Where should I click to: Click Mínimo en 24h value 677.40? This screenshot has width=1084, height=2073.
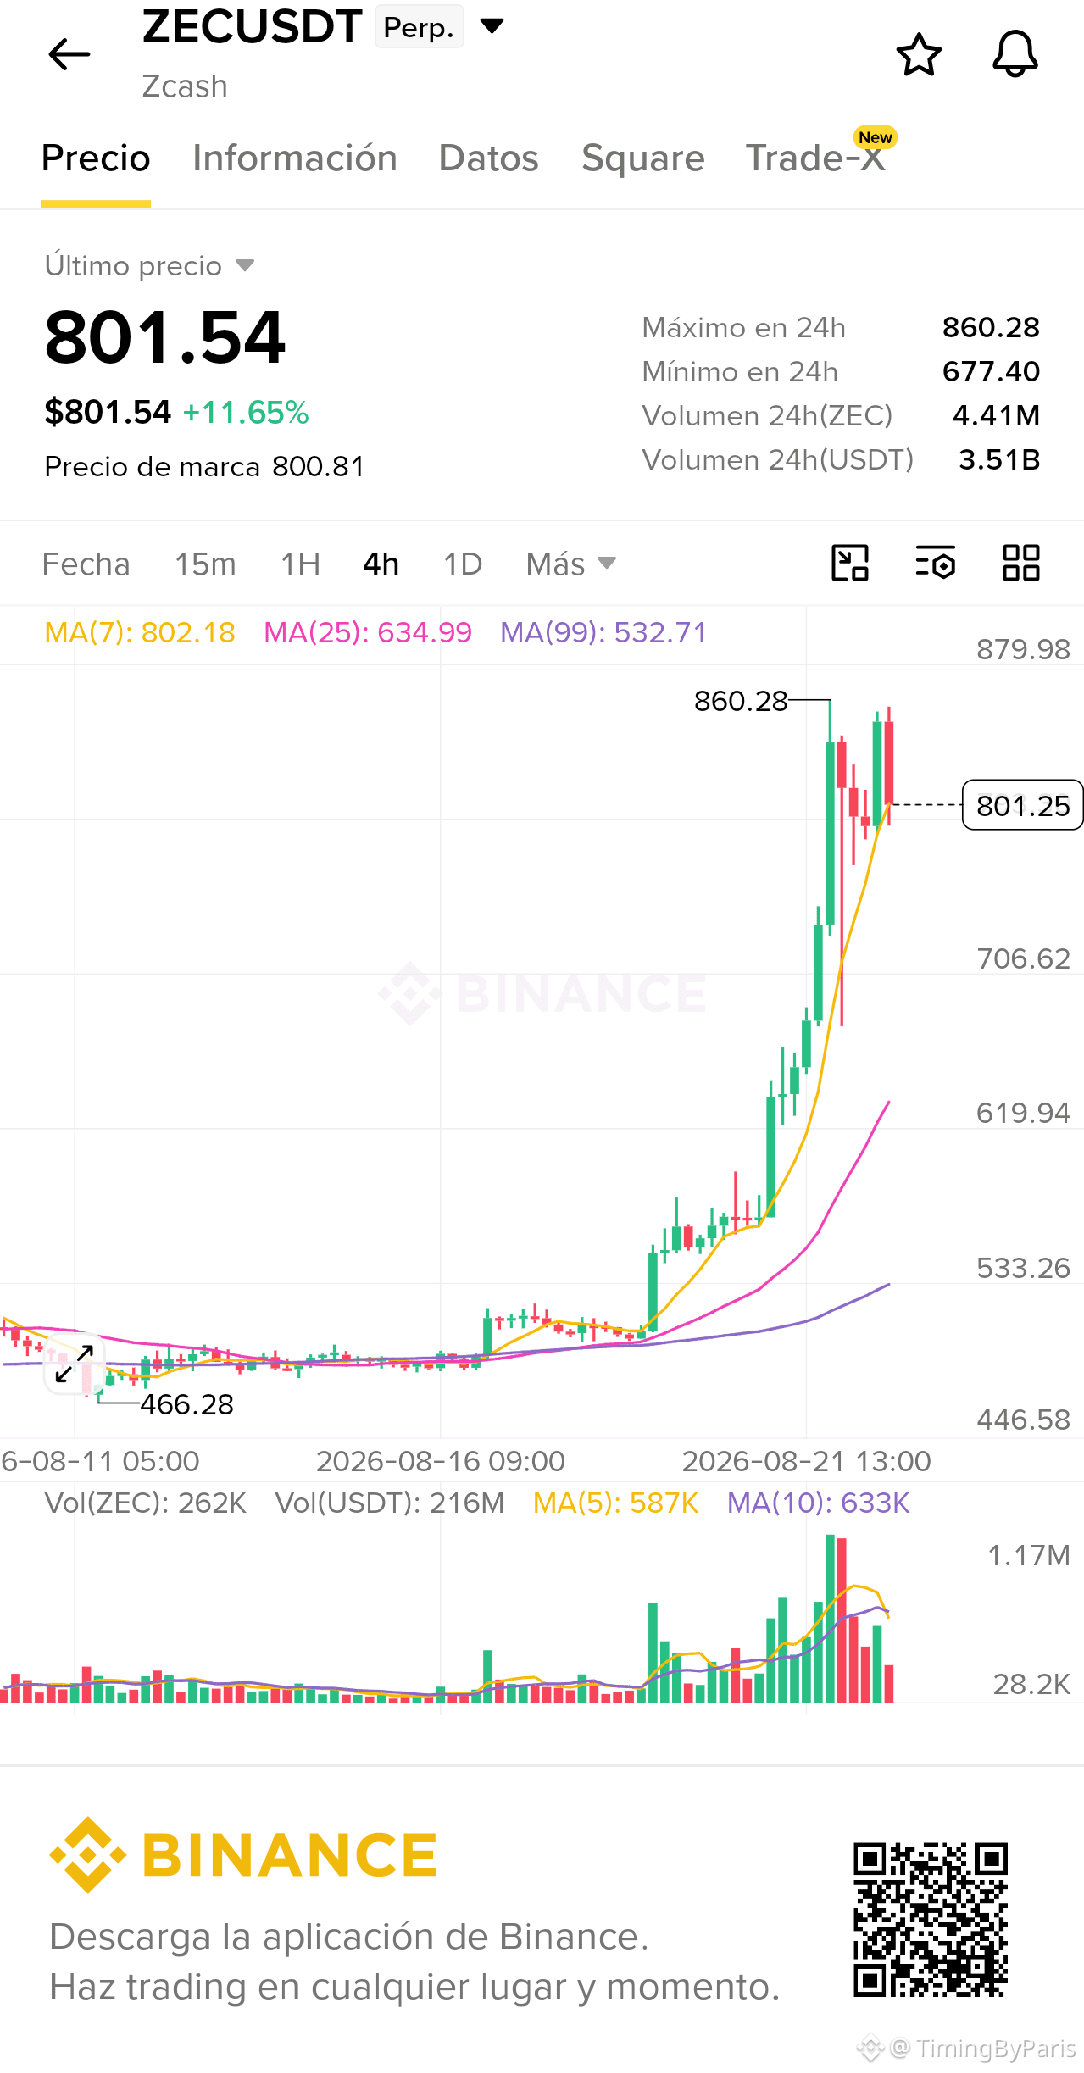991,371
